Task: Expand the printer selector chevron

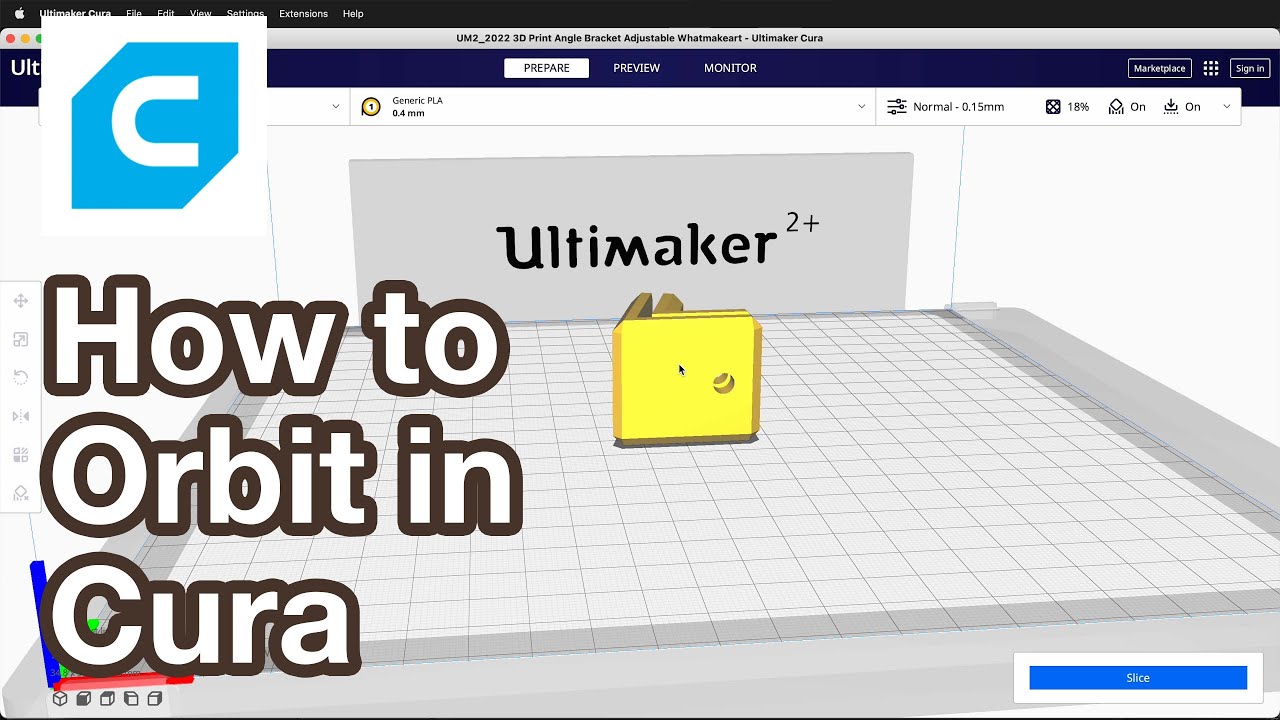Action: point(336,107)
